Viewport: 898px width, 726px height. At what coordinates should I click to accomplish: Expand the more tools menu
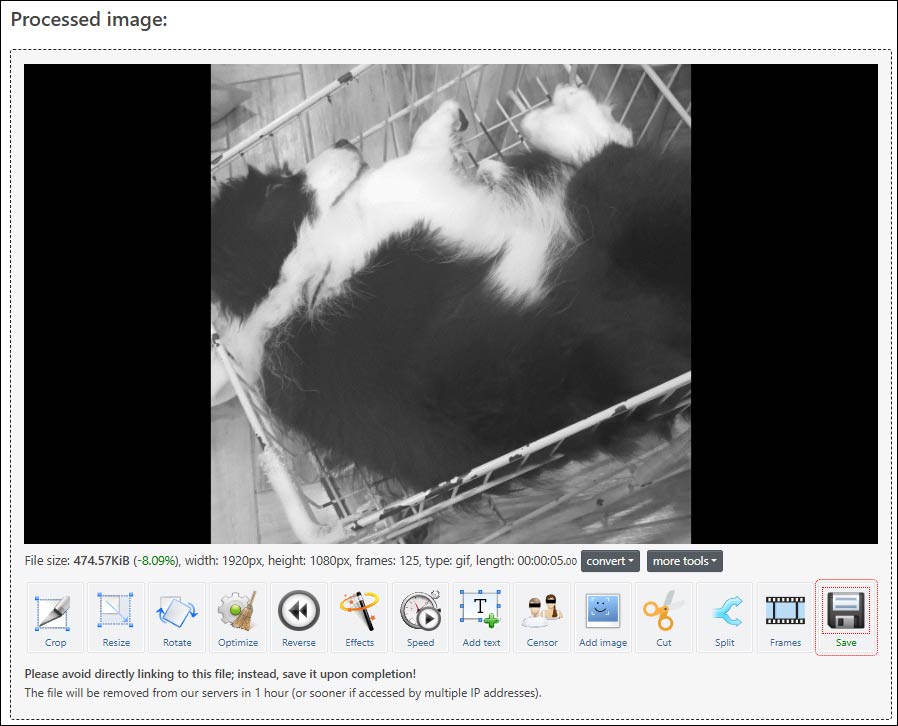click(x=684, y=561)
